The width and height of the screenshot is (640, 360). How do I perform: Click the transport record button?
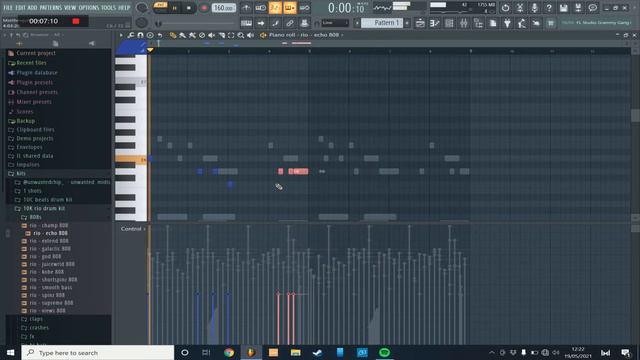(x=204, y=8)
